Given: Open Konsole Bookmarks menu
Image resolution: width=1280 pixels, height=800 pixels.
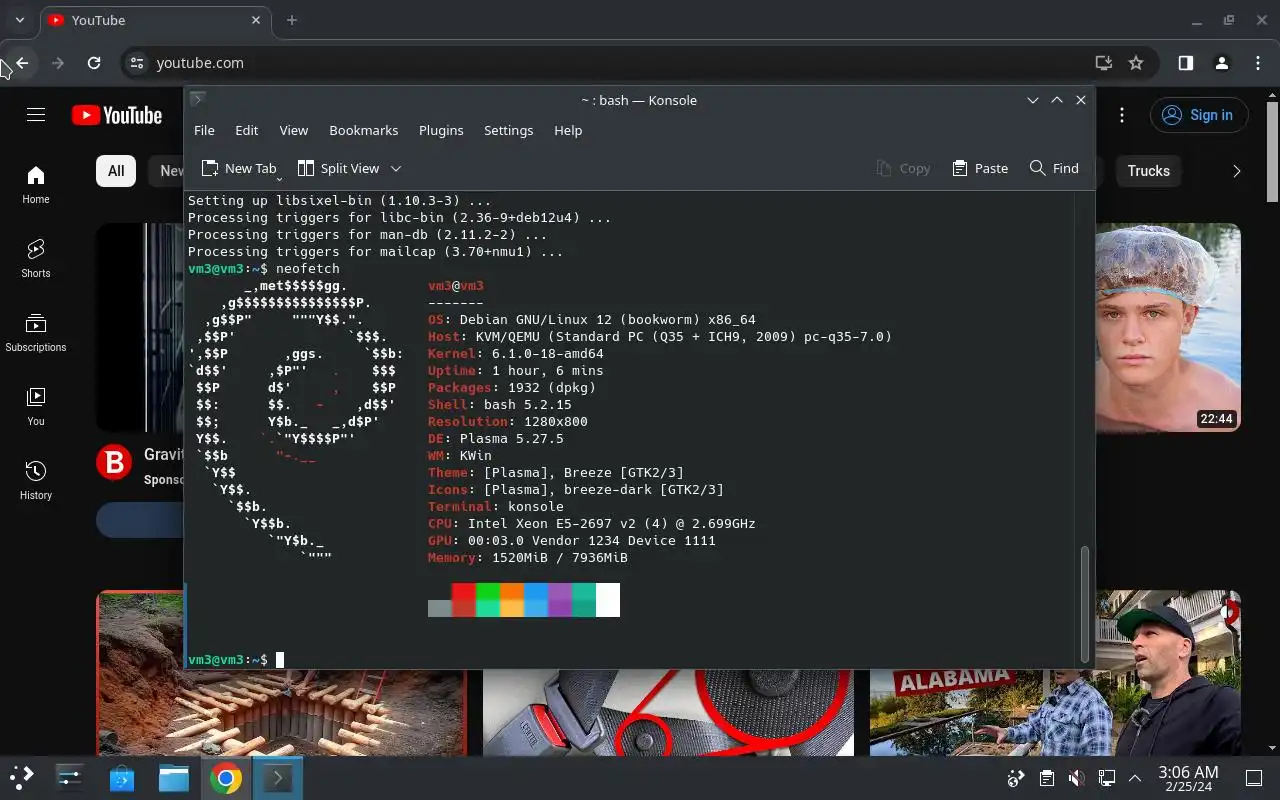Looking at the screenshot, I should pos(364,130).
